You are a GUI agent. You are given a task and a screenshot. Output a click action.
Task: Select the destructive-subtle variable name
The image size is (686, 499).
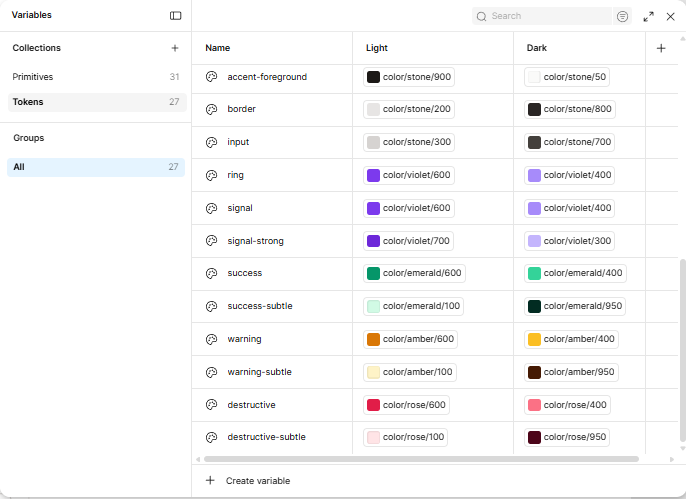pyautogui.click(x=266, y=437)
